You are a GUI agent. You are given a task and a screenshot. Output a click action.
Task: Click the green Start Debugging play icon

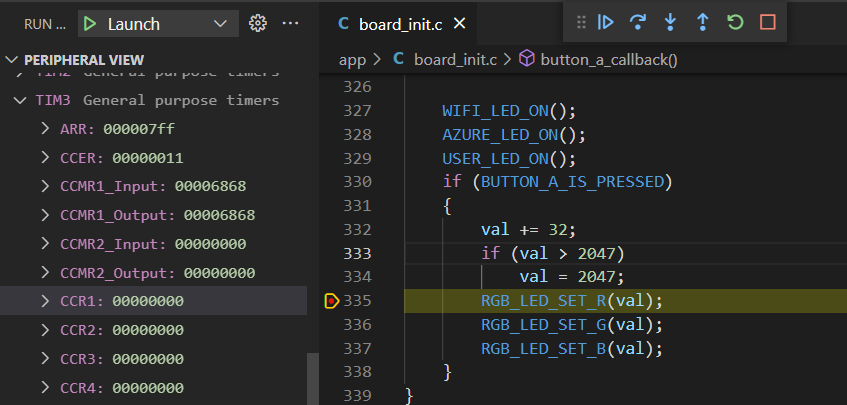(89, 23)
